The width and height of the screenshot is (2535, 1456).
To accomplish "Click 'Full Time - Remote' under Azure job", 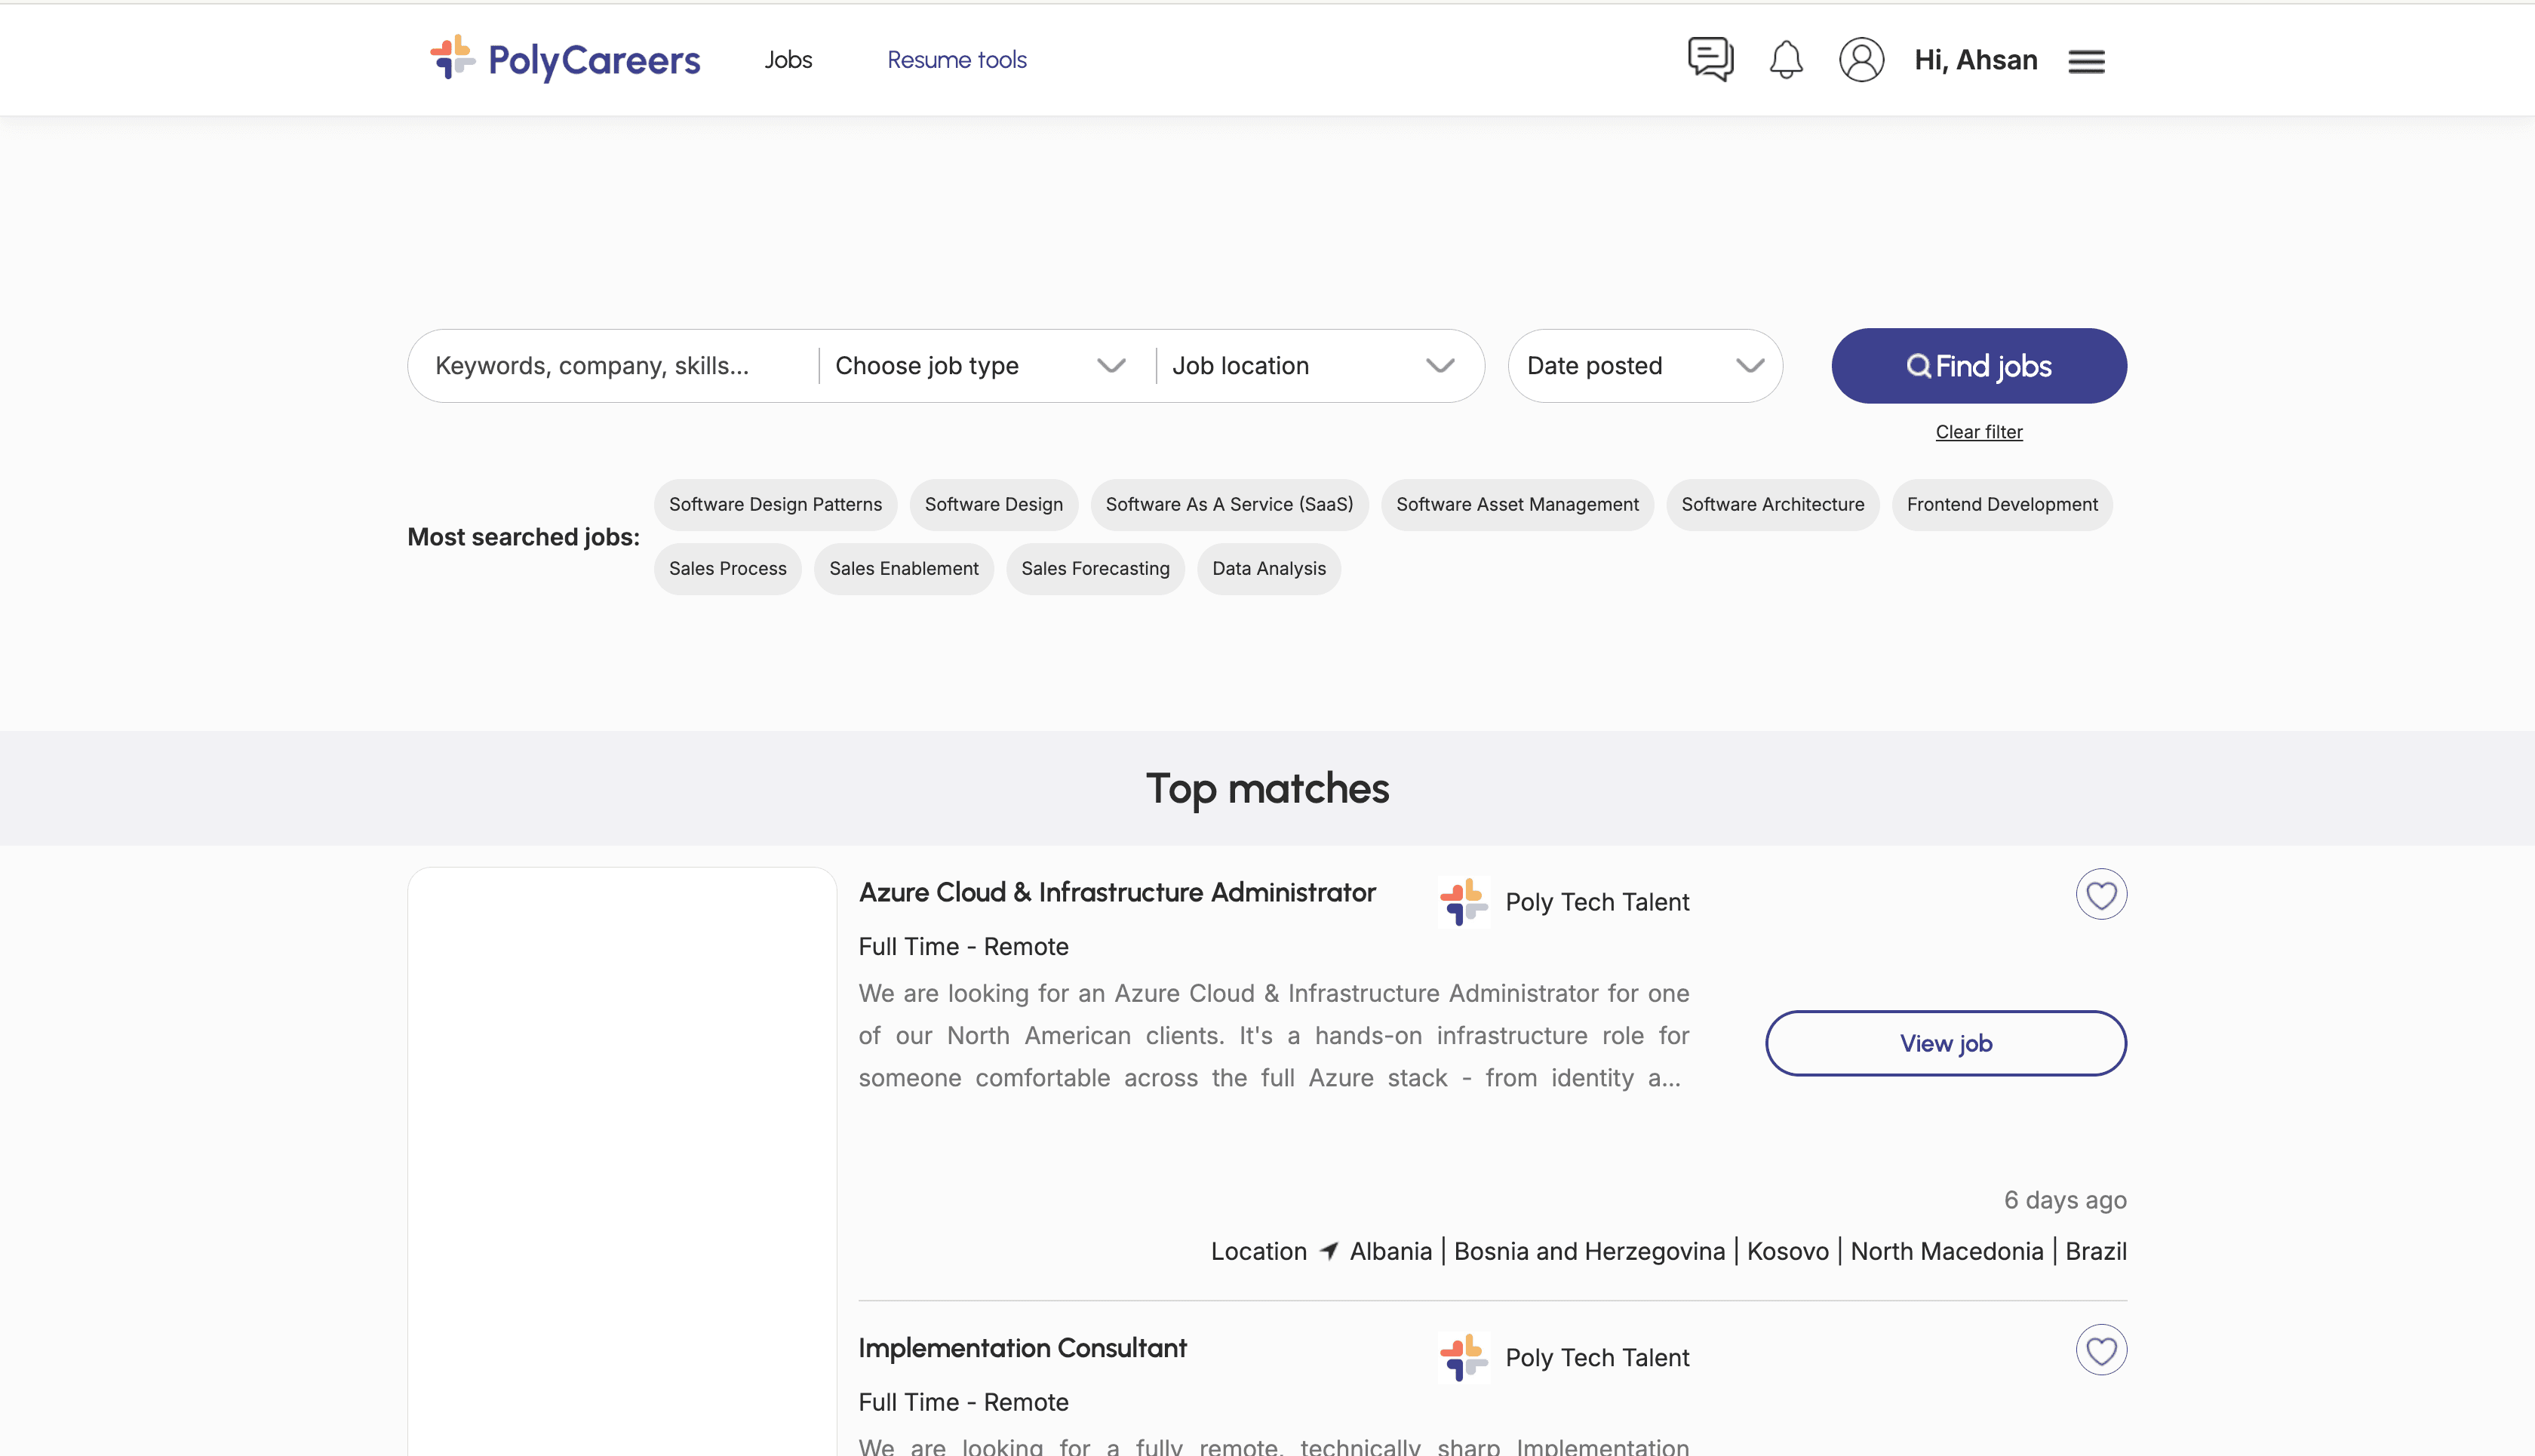I will (x=963, y=946).
